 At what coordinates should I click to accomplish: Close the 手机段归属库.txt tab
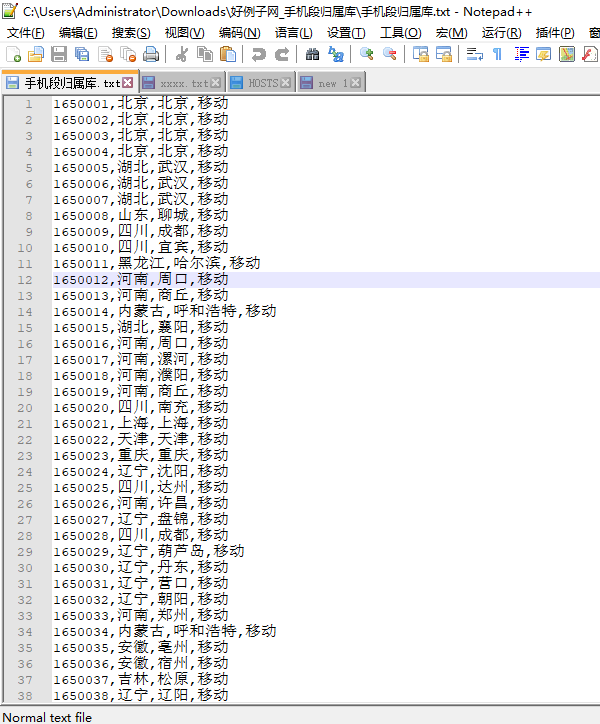128,83
